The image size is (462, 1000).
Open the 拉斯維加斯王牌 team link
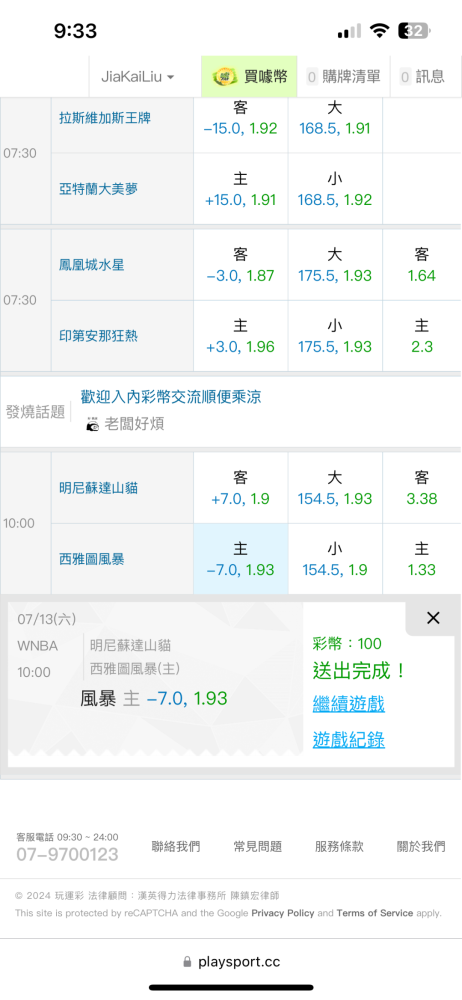pos(105,118)
